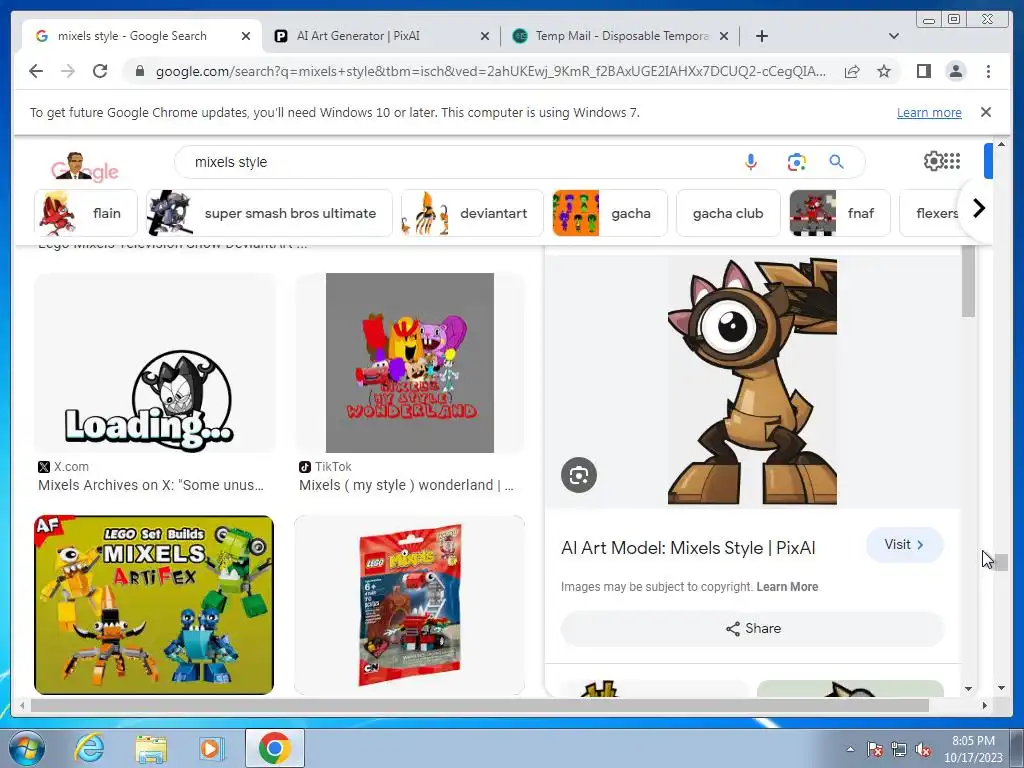1024x768 pixels.
Task: Search by image with the Lens camera icon
Action: coord(796,162)
